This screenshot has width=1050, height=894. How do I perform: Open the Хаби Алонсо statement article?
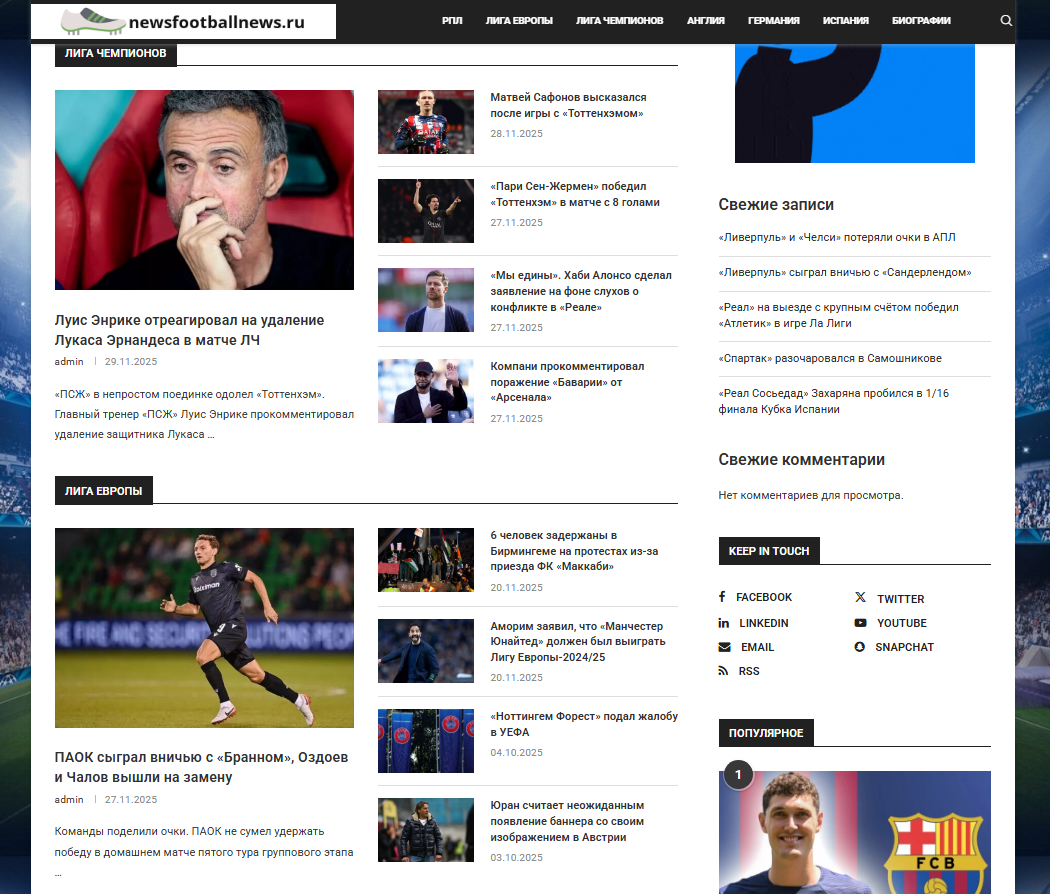pos(581,291)
